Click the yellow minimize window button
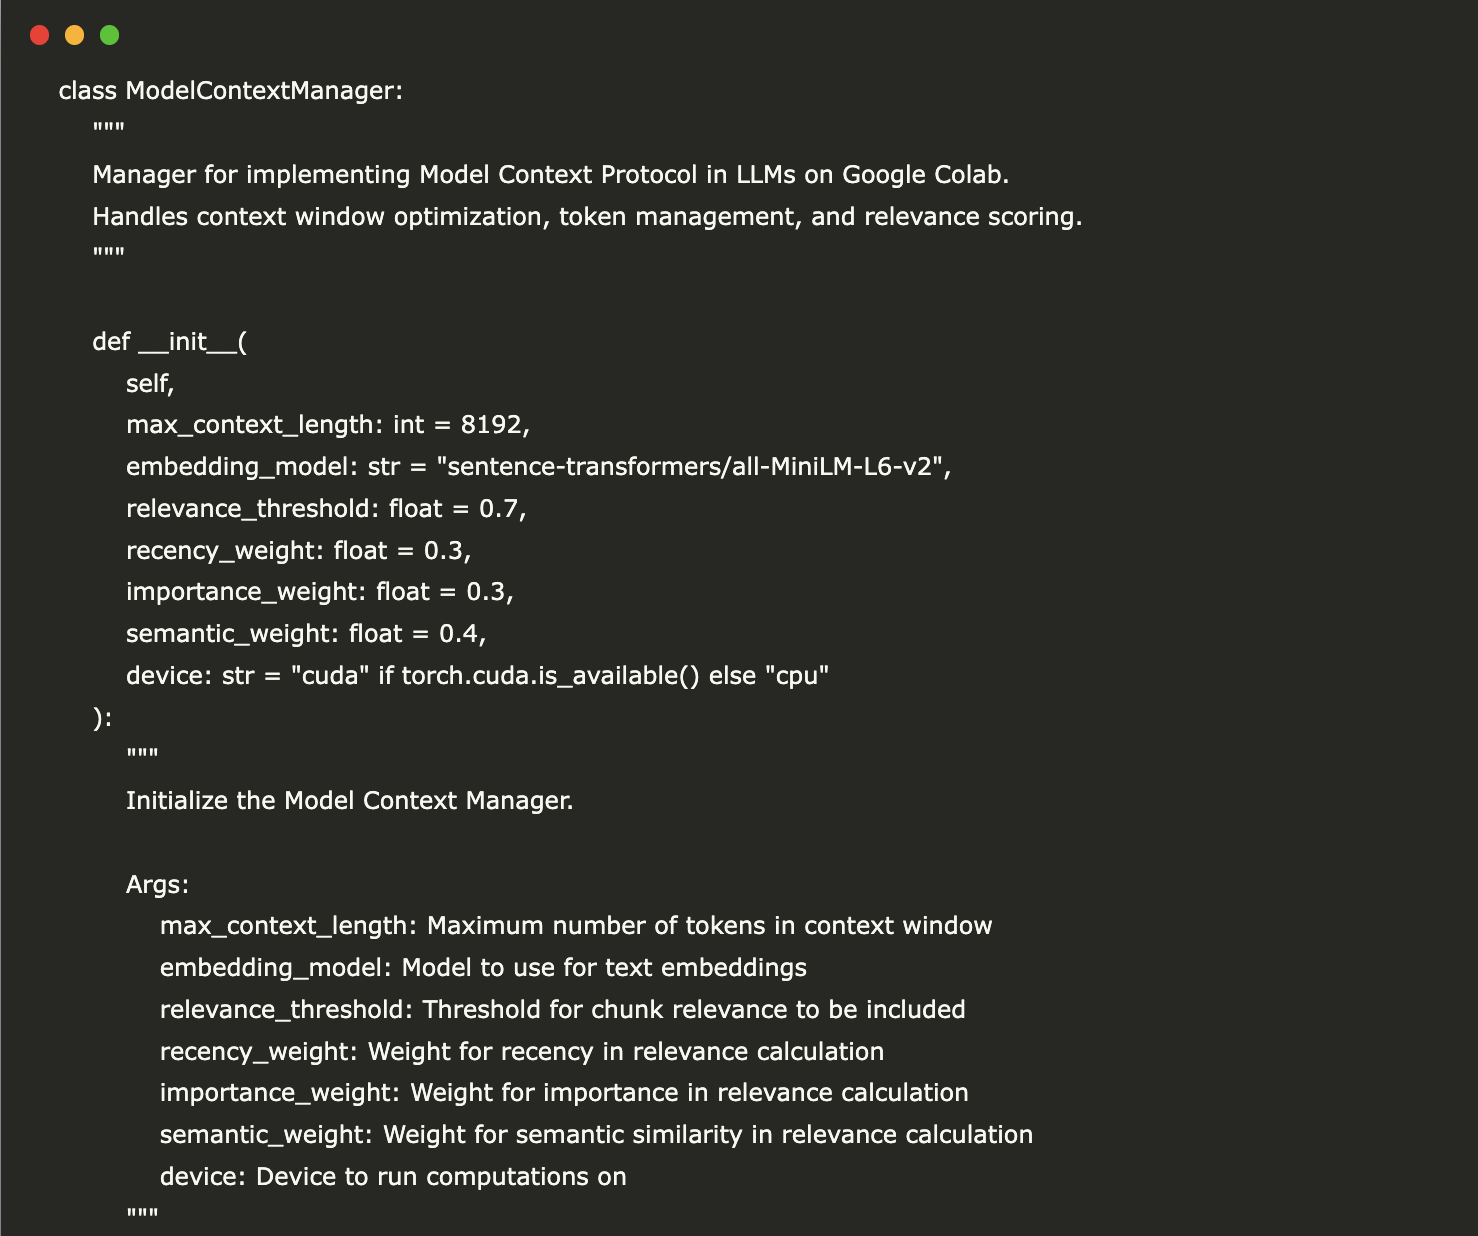This screenshot has width=1478, height=1236. tap(74, 36)
